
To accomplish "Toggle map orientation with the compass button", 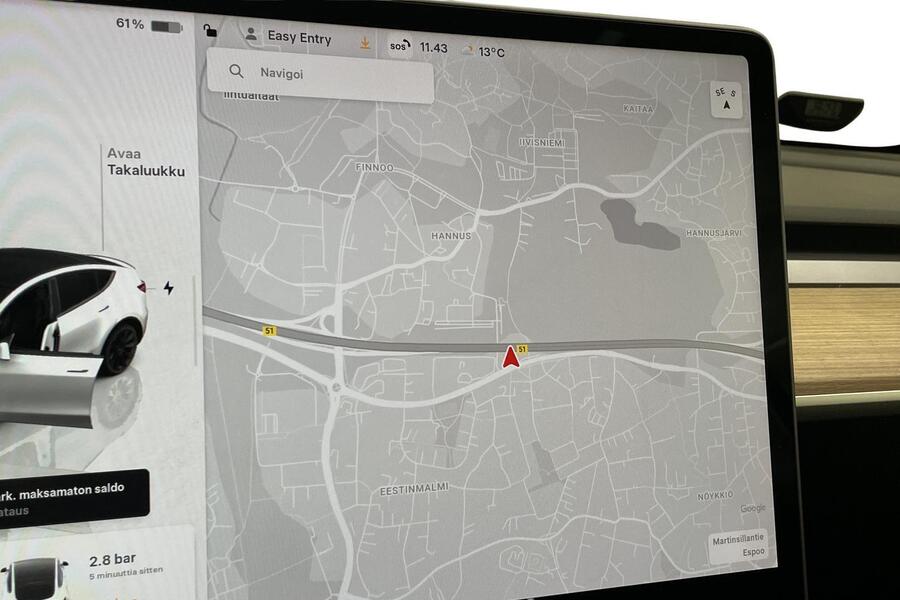I will tap(724, 101).
